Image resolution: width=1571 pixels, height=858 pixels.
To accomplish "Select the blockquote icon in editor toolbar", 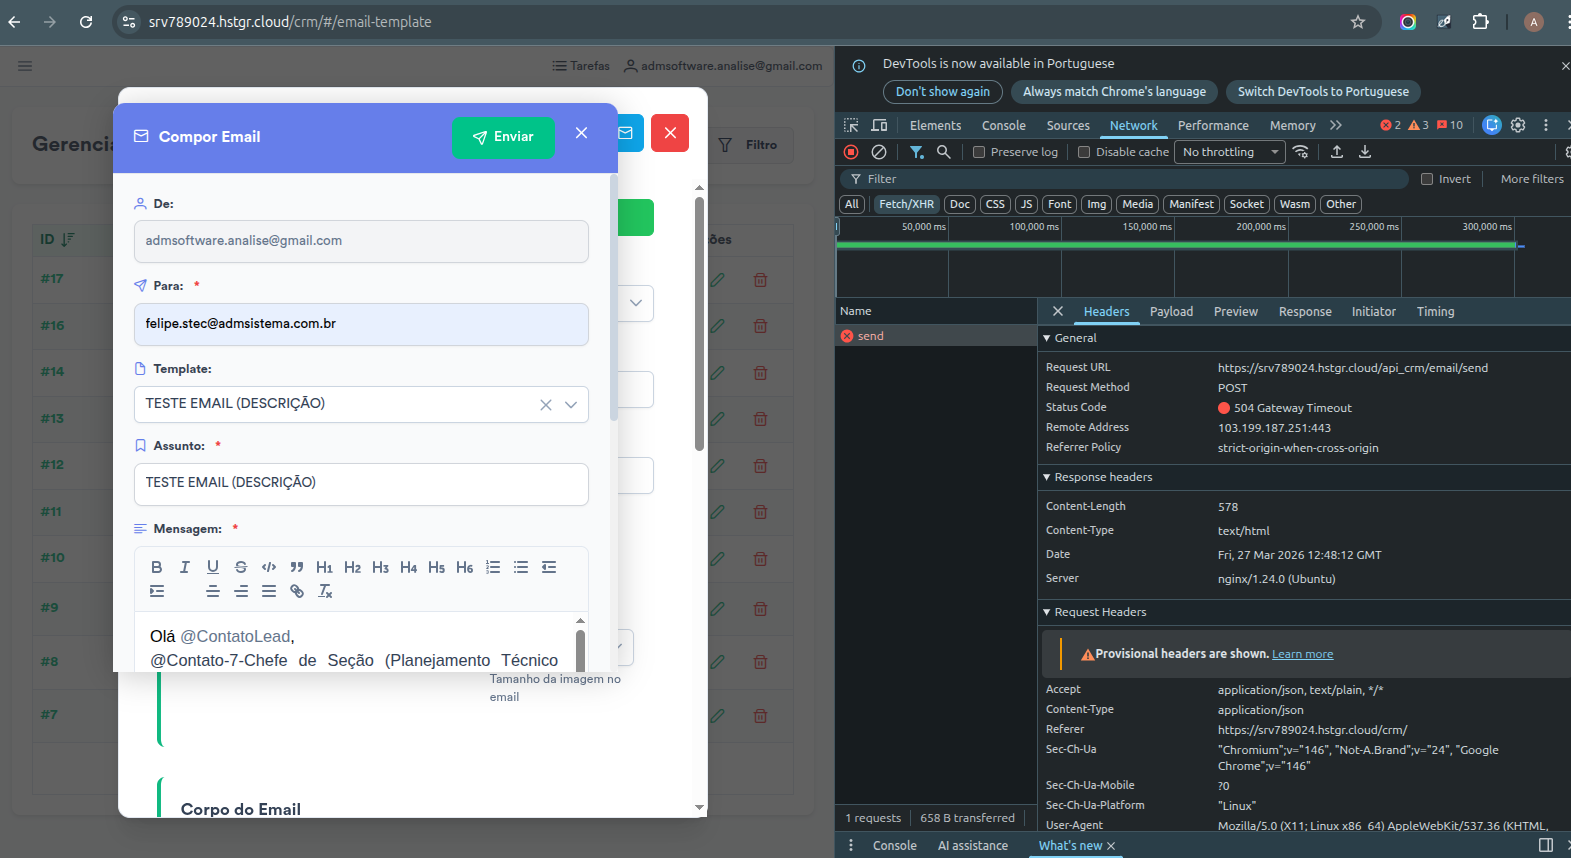I will 297,567.
